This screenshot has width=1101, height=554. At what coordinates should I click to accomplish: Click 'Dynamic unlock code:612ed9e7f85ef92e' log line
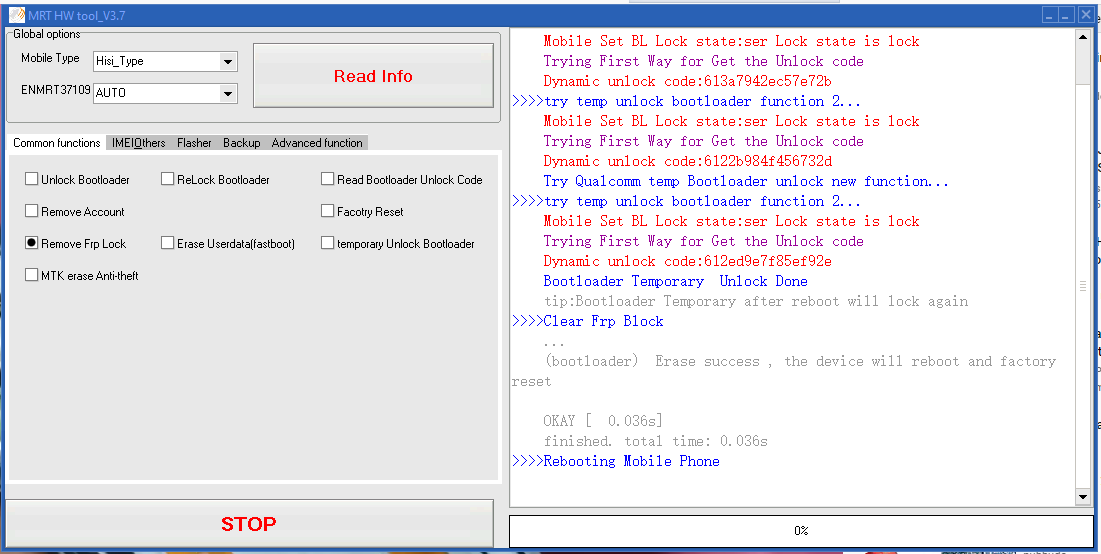(687, 261)
